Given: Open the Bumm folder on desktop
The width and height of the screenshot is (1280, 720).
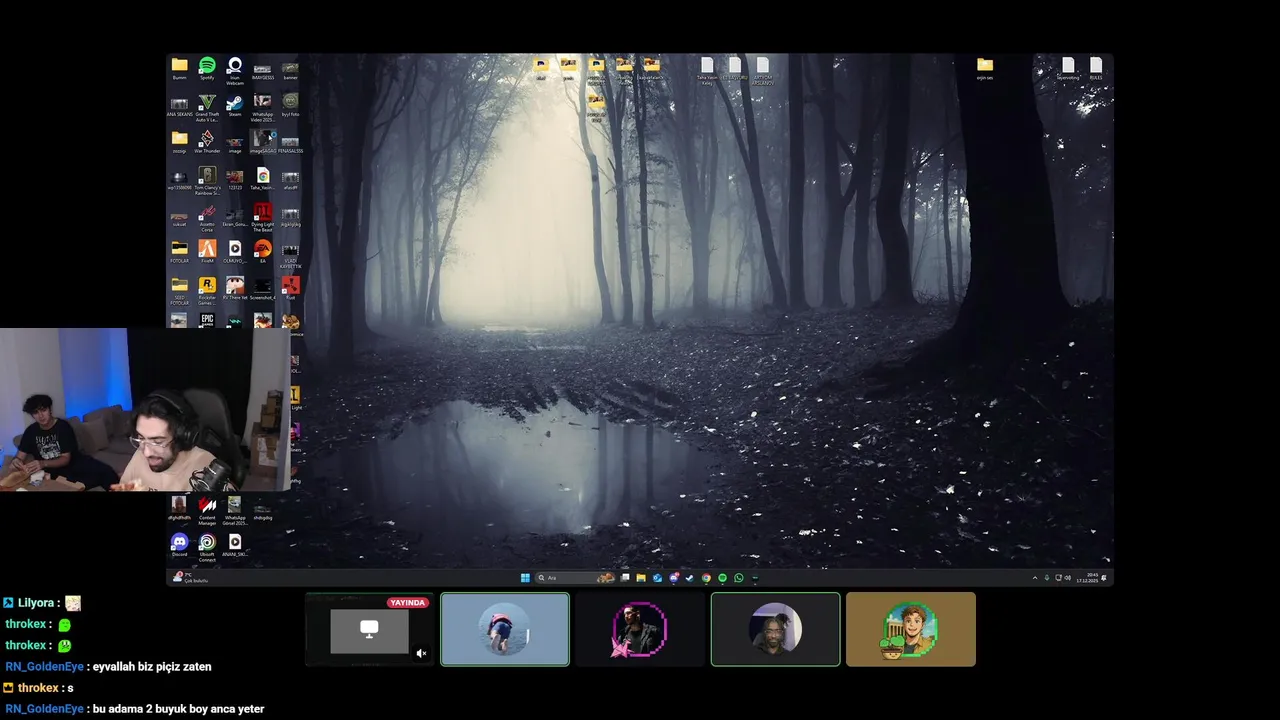Looking at the screenshot, I should point(179,69).
